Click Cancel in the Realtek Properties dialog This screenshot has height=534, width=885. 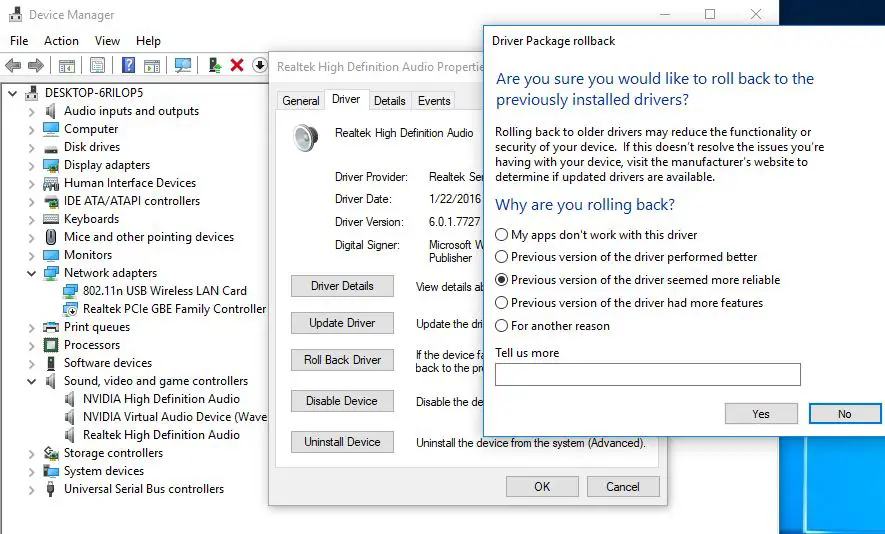click(623, 487)
